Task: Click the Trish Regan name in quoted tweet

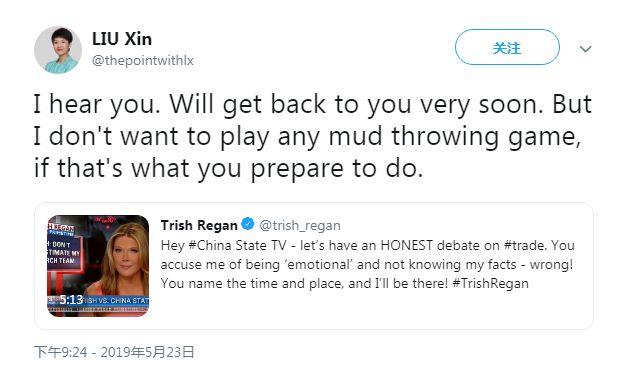Action: click(x=199, y=225)
